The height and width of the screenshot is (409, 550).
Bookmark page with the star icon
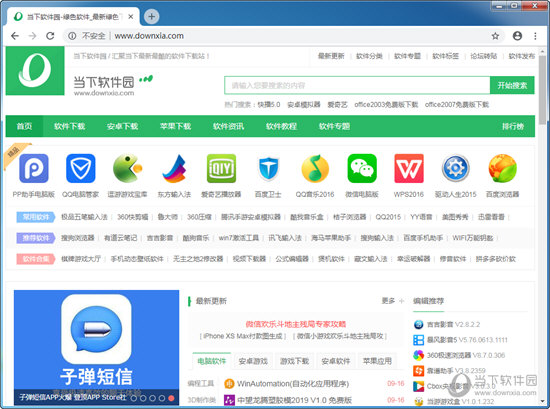point(495,36)
